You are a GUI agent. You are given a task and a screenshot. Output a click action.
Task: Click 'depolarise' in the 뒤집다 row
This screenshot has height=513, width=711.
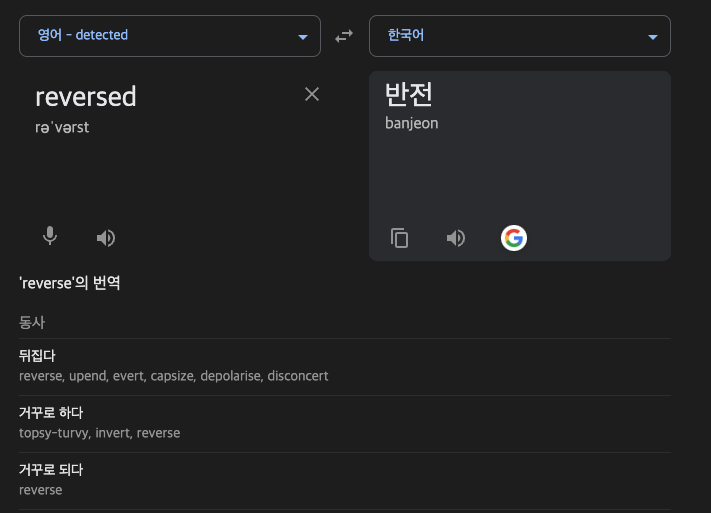(x=231, y=376)
